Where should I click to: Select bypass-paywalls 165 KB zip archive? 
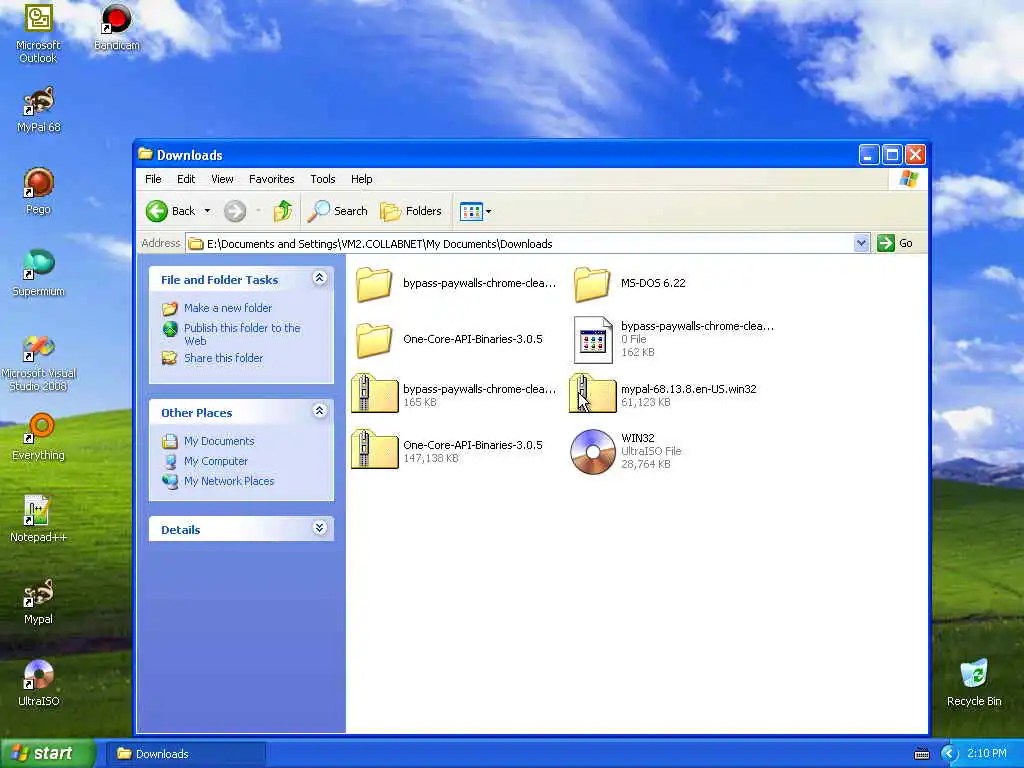454,394
